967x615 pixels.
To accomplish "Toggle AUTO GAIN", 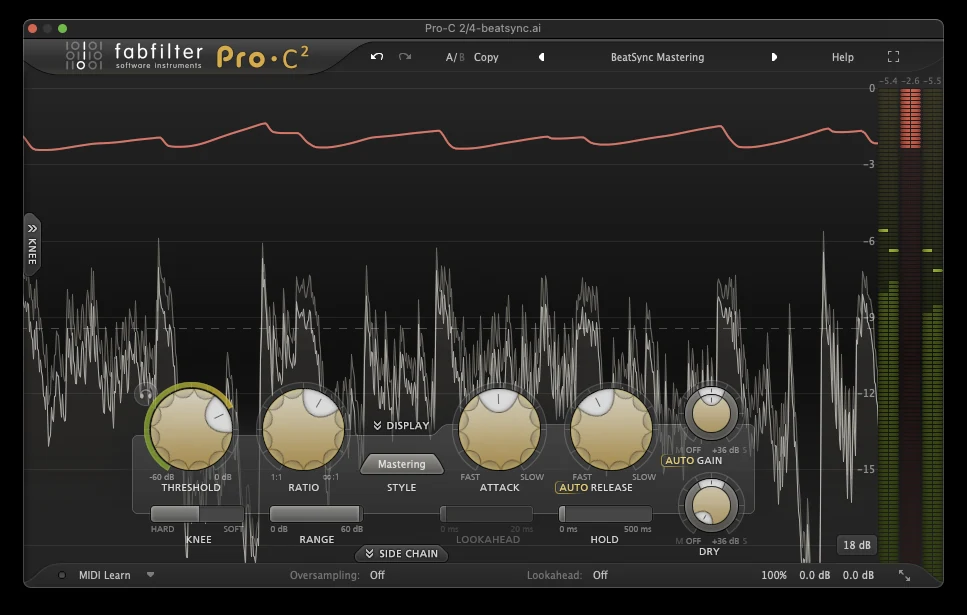I will [678, 461].
